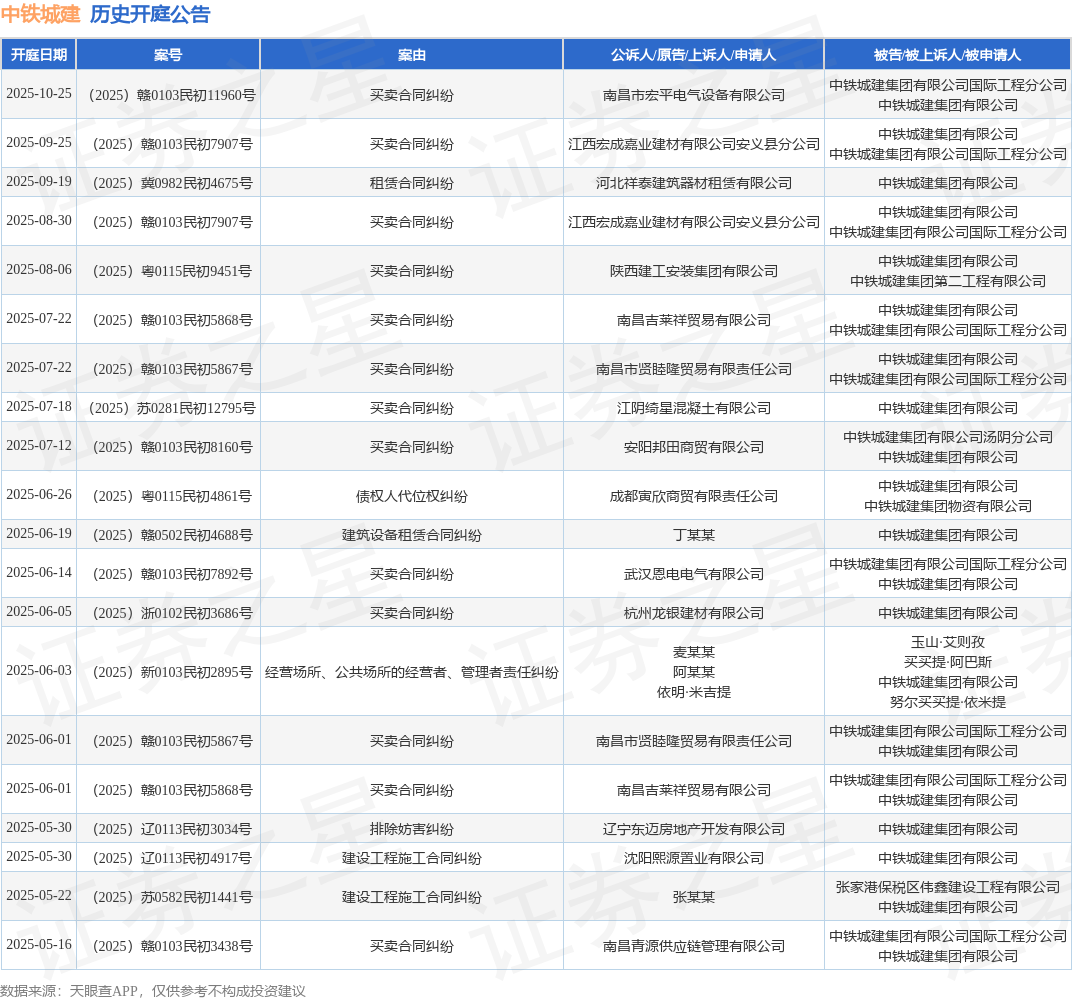Viewport: 1072px width, 1000px height.
Task: Select date 2025-08-06
Action: click(x=39, y=270)
